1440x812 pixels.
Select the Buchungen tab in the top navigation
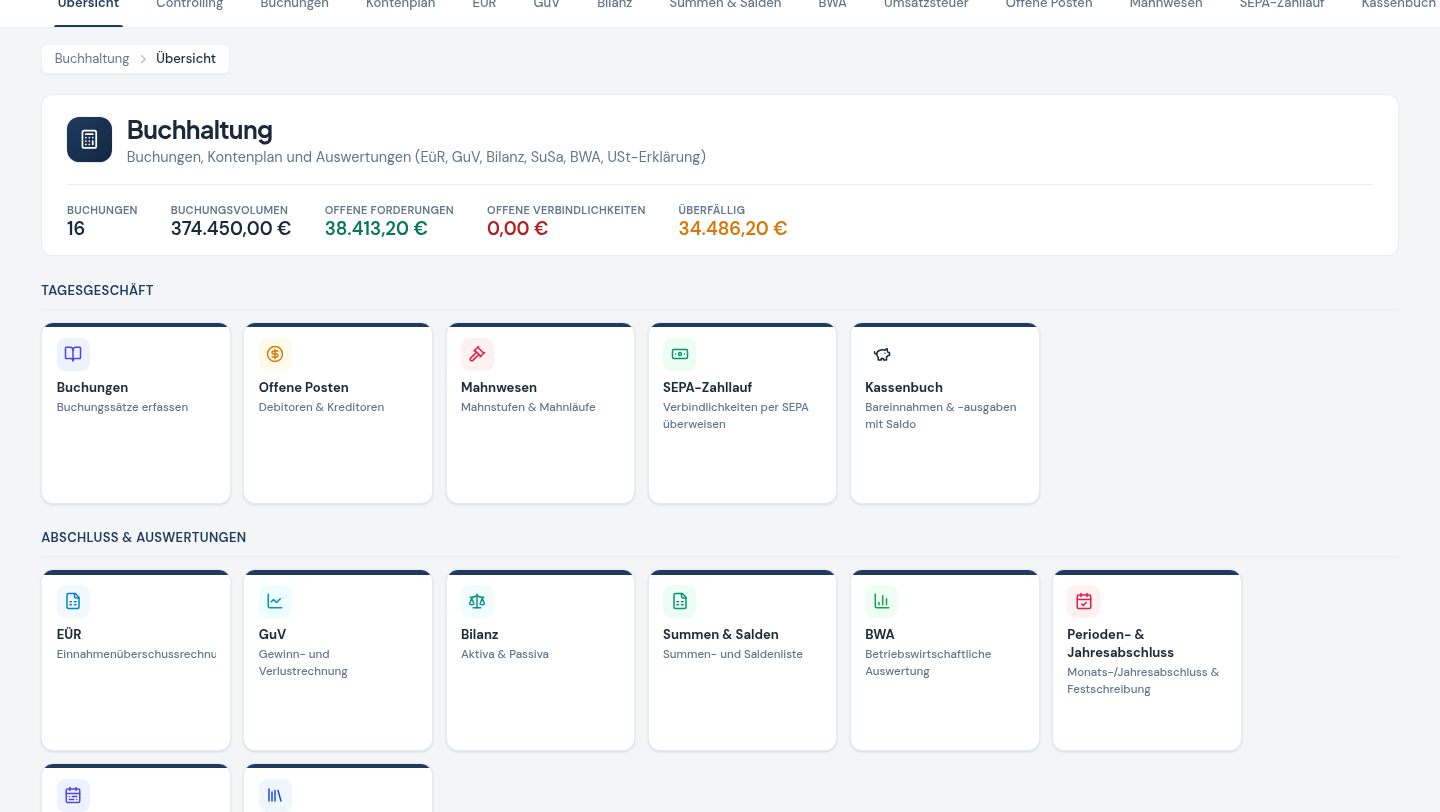click(294, 5)
